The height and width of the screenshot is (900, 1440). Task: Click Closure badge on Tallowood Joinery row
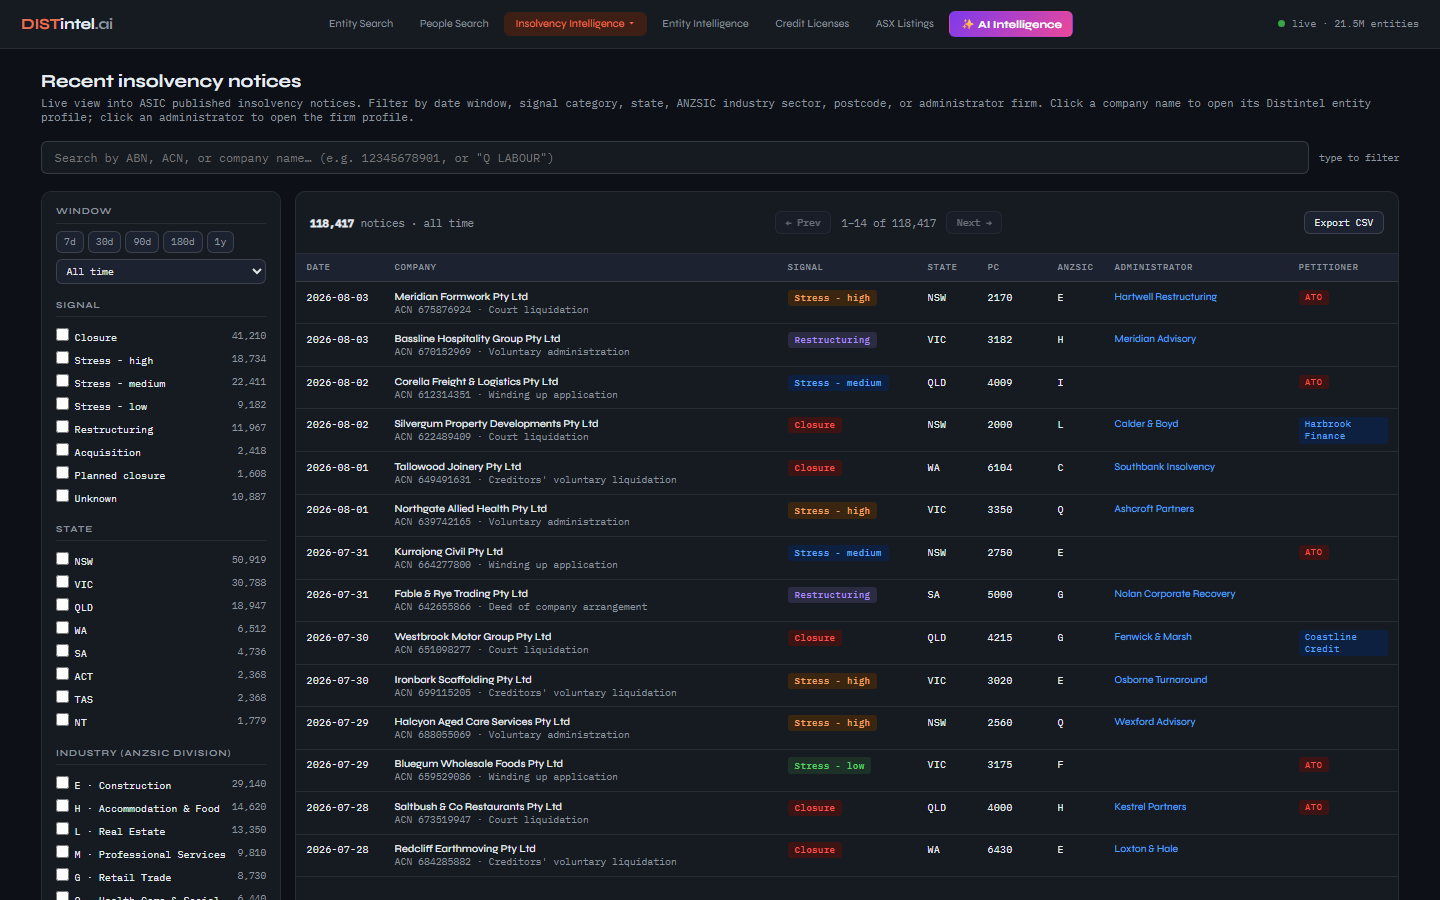[x=814, y=468]
